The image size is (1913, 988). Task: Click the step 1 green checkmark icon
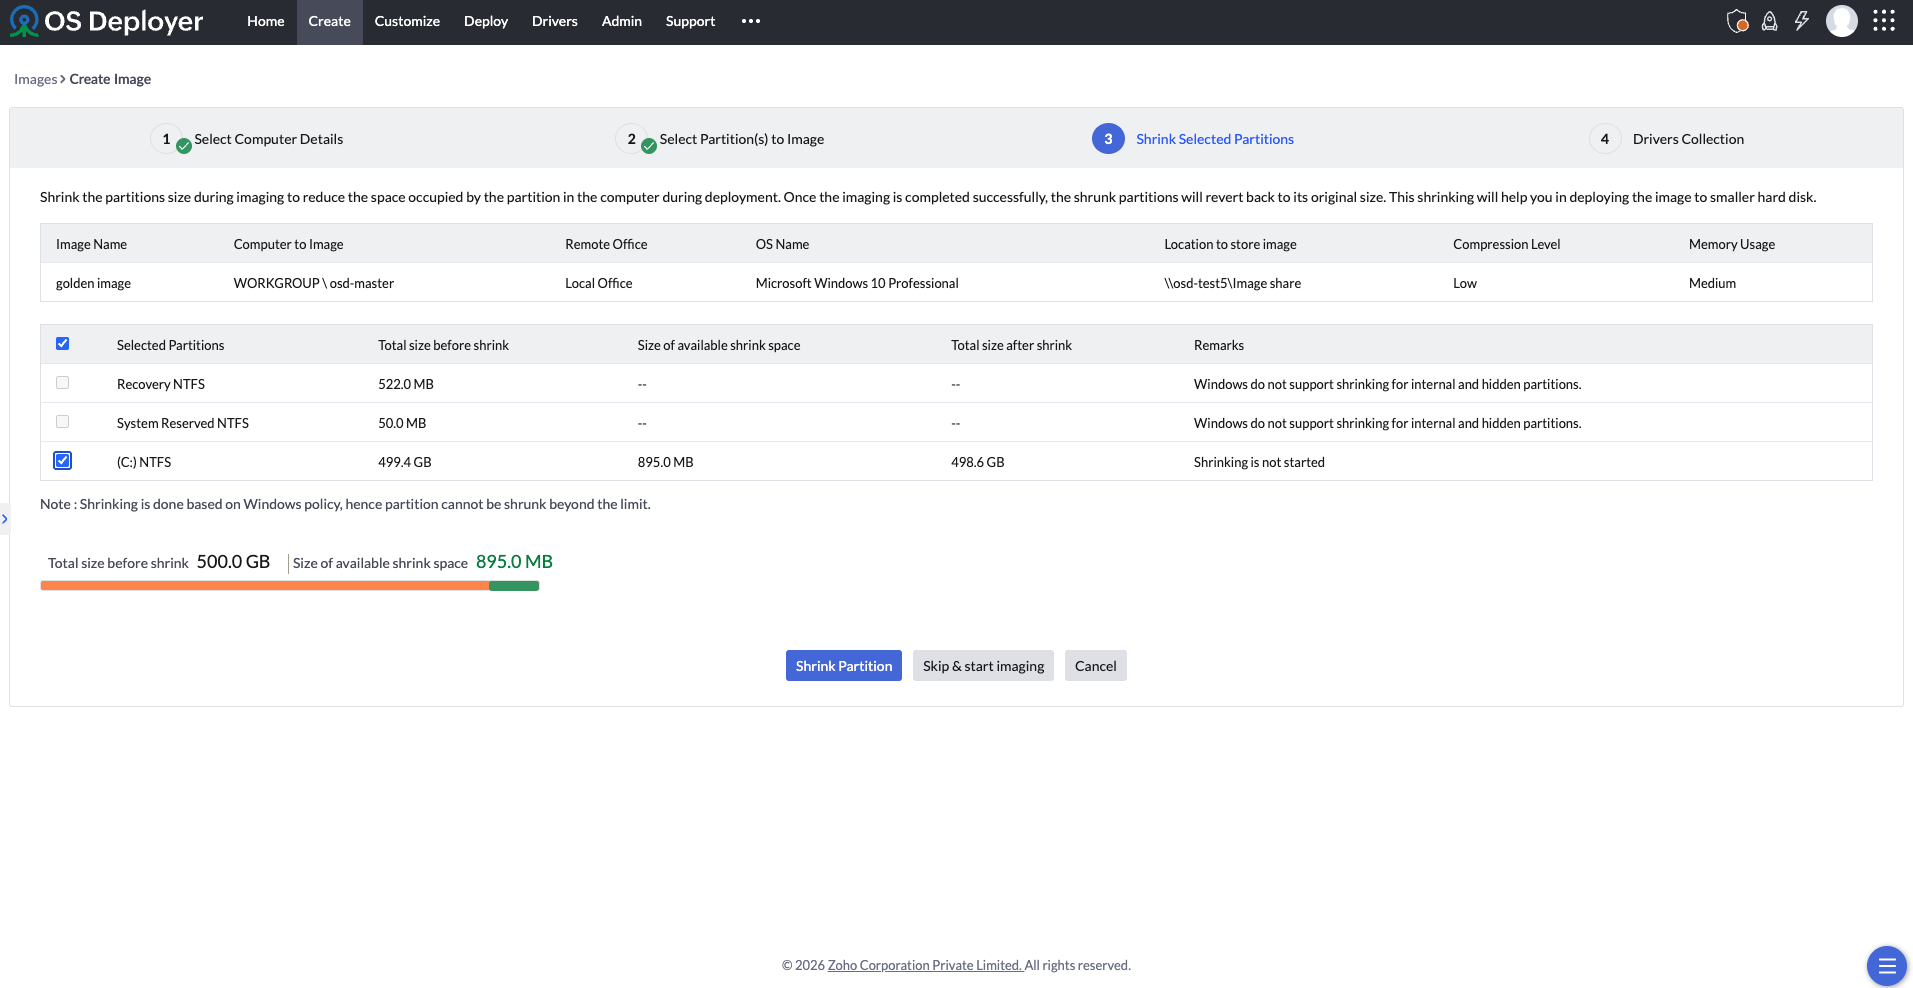(184, 146)
